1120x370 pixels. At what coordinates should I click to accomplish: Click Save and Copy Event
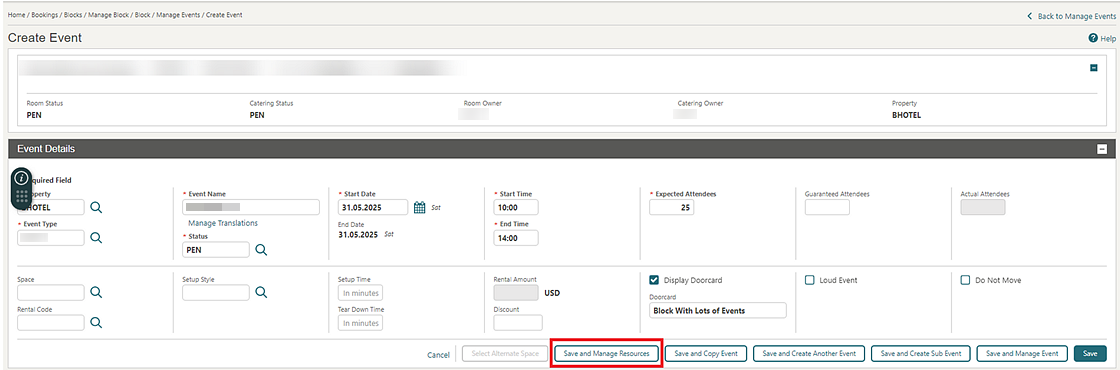coord(706,354)
